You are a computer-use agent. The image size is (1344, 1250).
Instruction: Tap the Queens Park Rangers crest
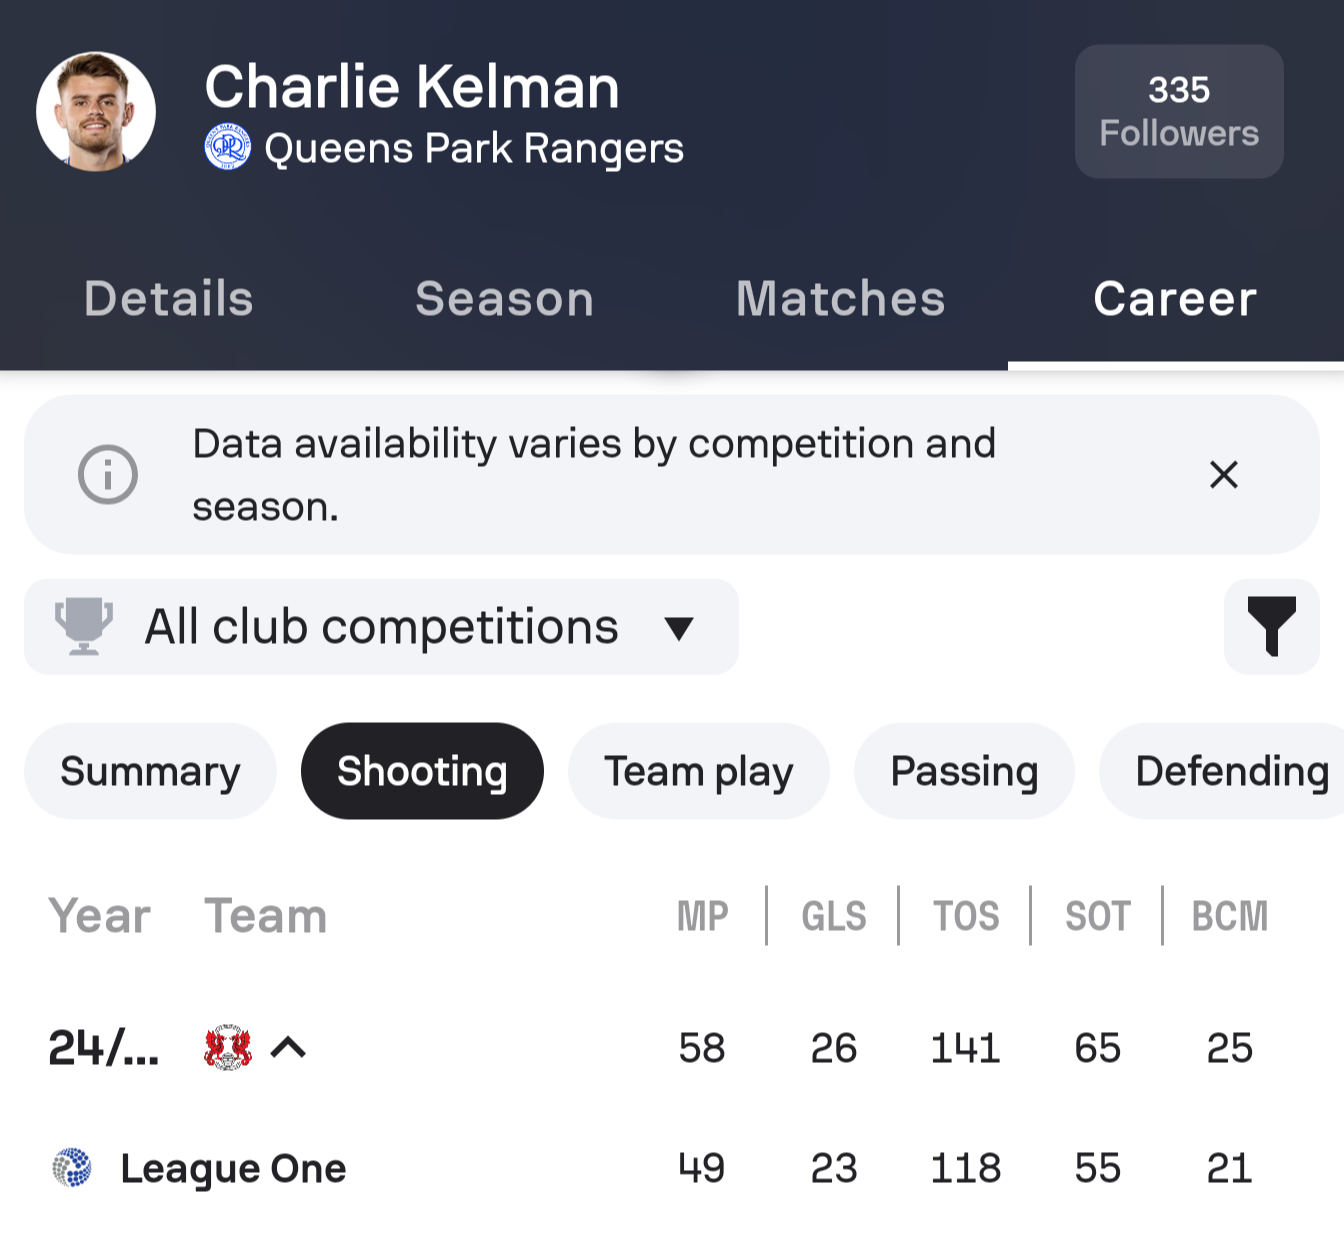(227, 147)
